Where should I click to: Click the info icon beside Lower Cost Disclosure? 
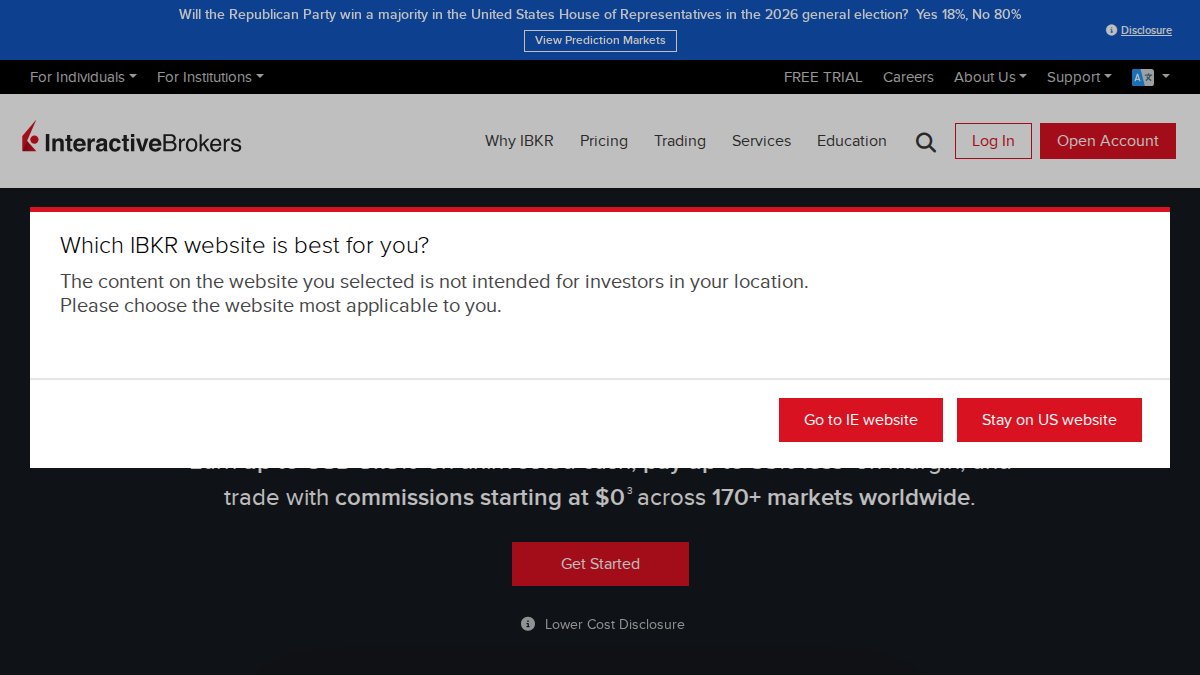pos(528,624)
